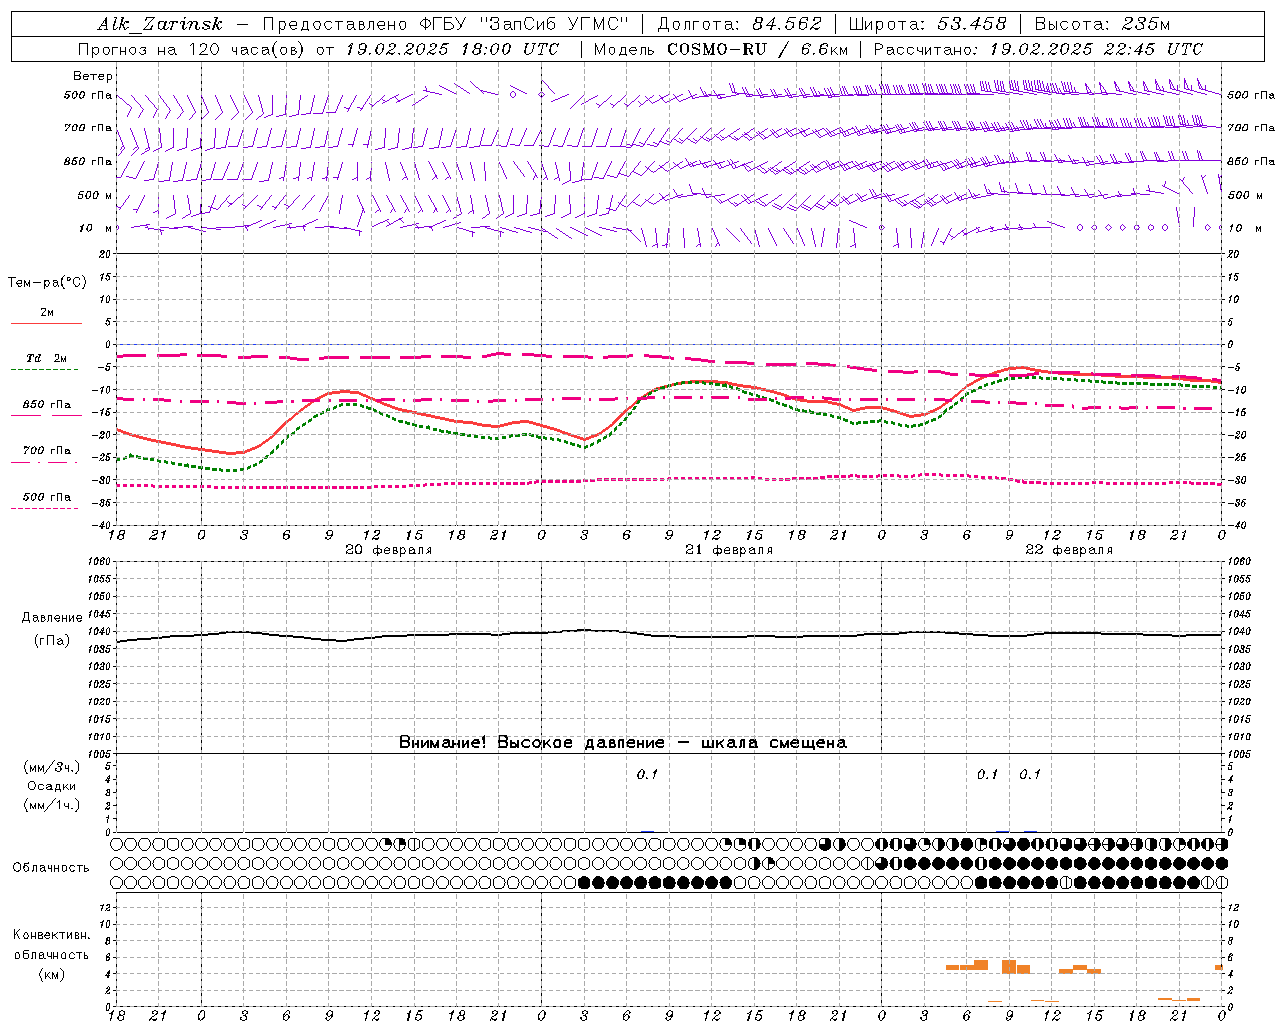Viewport: 1280px width, 1024px height.
Task: Click the 500 гПа temperature legend entry
Action: tap(46, 497)
